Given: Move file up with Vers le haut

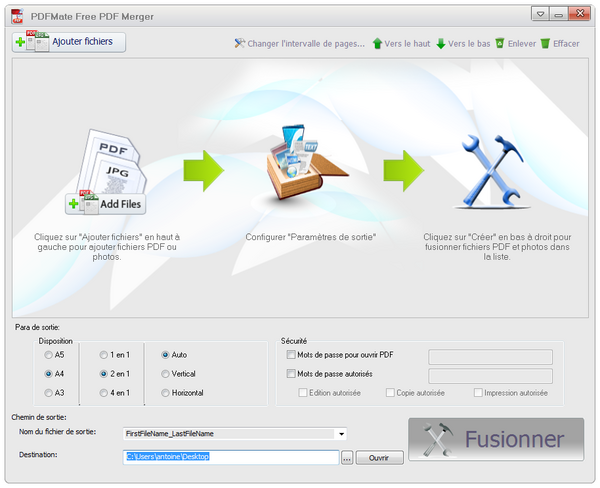Looking at the screenshot, I should tap(401, 44).
